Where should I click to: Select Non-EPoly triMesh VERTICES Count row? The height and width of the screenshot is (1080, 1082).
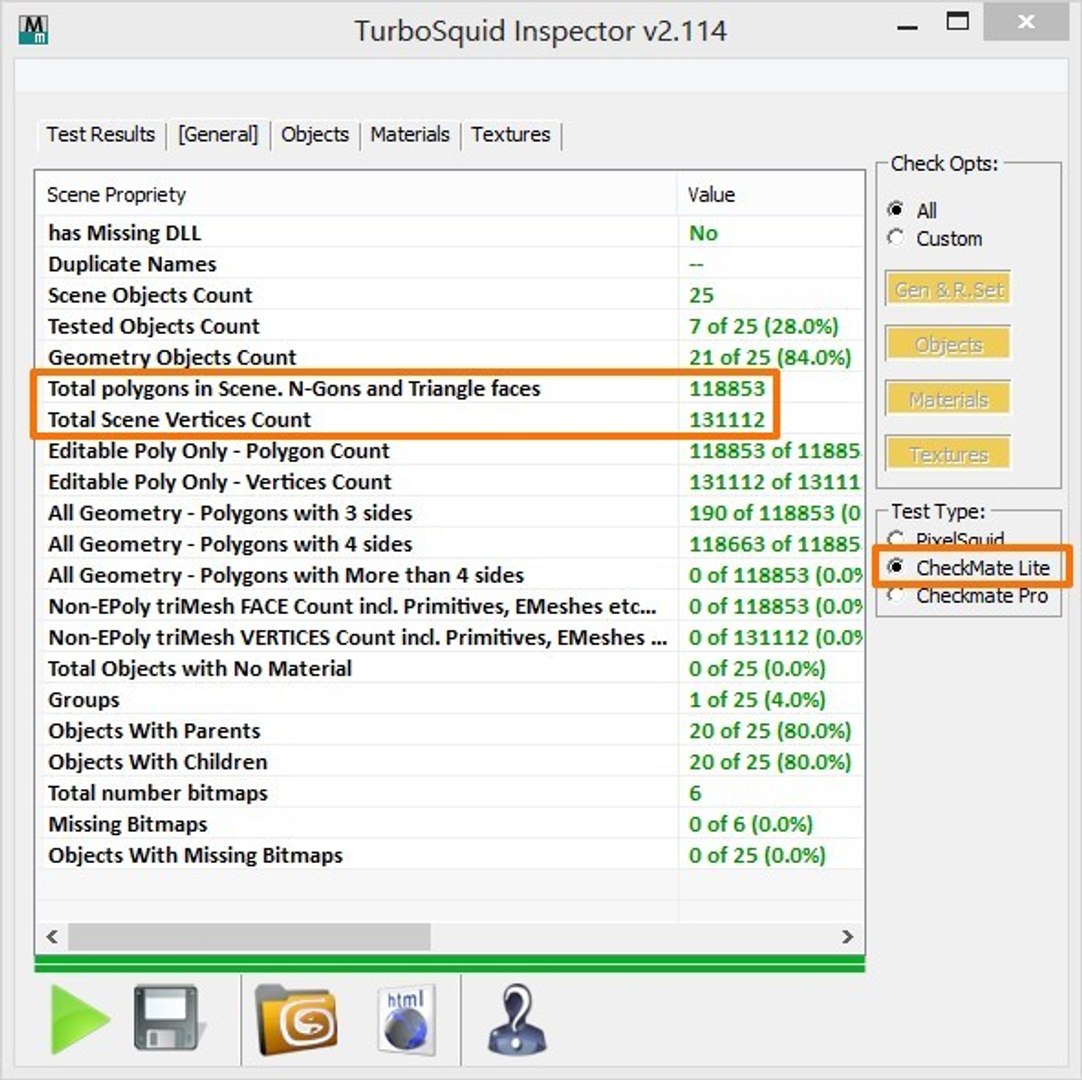(449, 637)
